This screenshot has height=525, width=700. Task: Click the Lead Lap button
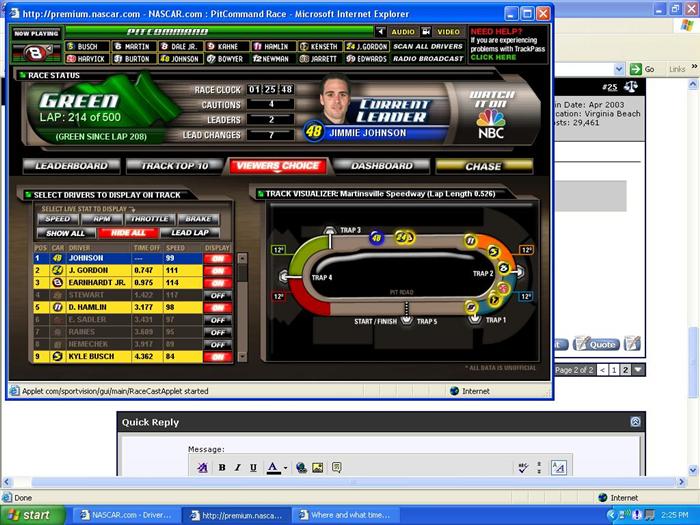[190, 233]
